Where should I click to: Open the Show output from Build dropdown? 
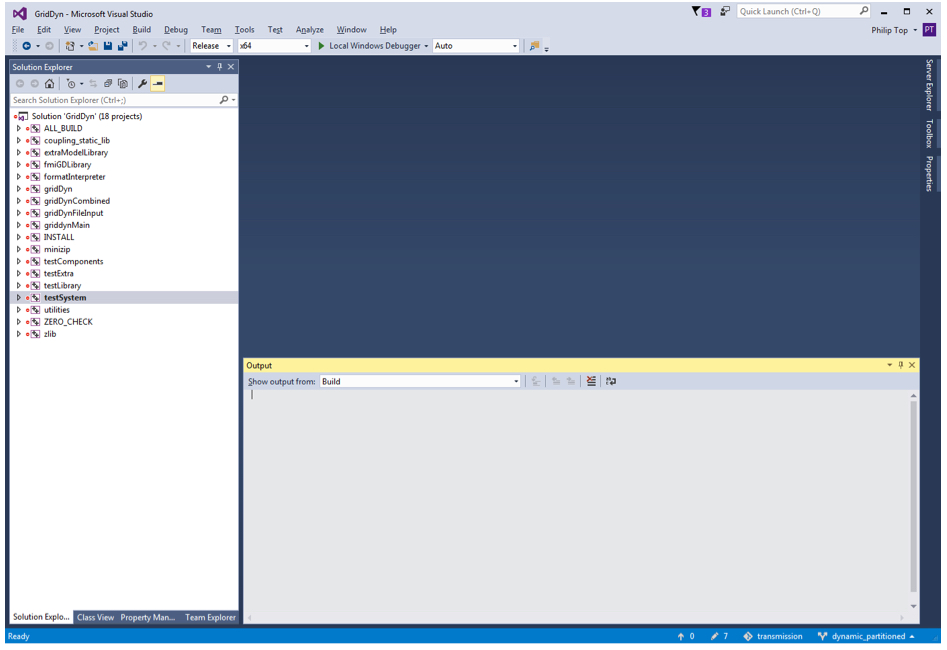click(420, 381)
